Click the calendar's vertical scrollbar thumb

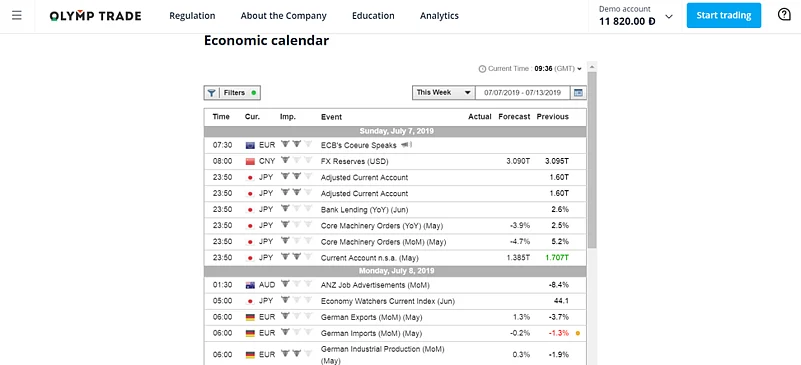(x=592, y=161)
